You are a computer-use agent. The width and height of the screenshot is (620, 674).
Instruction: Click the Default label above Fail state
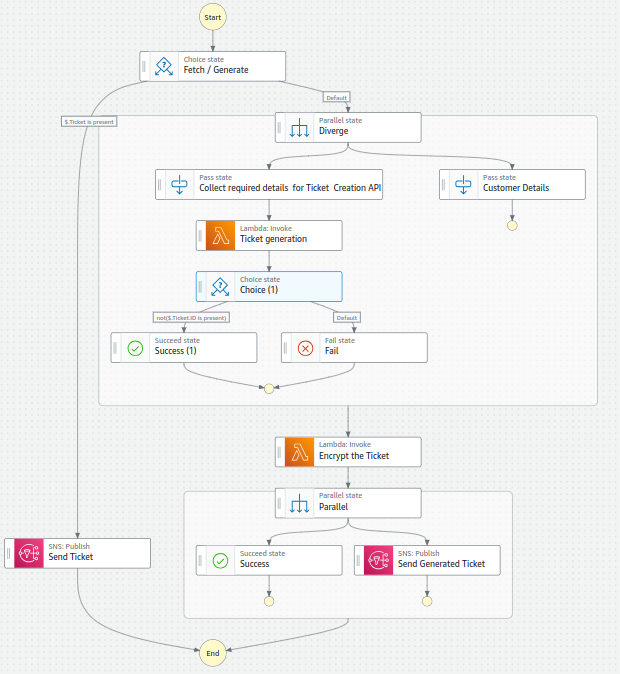[347, 318]
